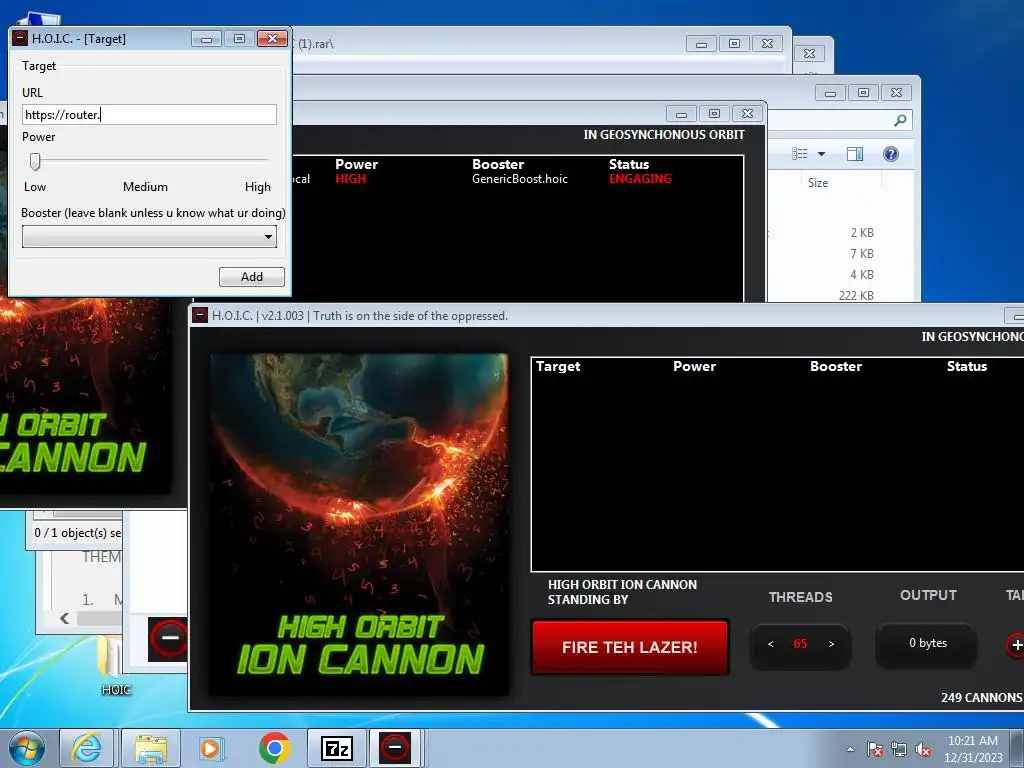Image resolution: width=1024 pixels, height=768 pixels.
Task: Click the 7 KB size entry
Action: point(862,253)
